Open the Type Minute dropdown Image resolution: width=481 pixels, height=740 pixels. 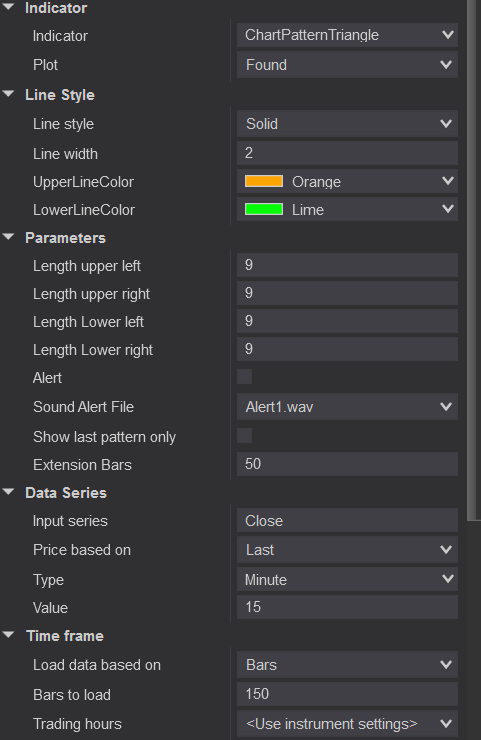pos(347,579)
